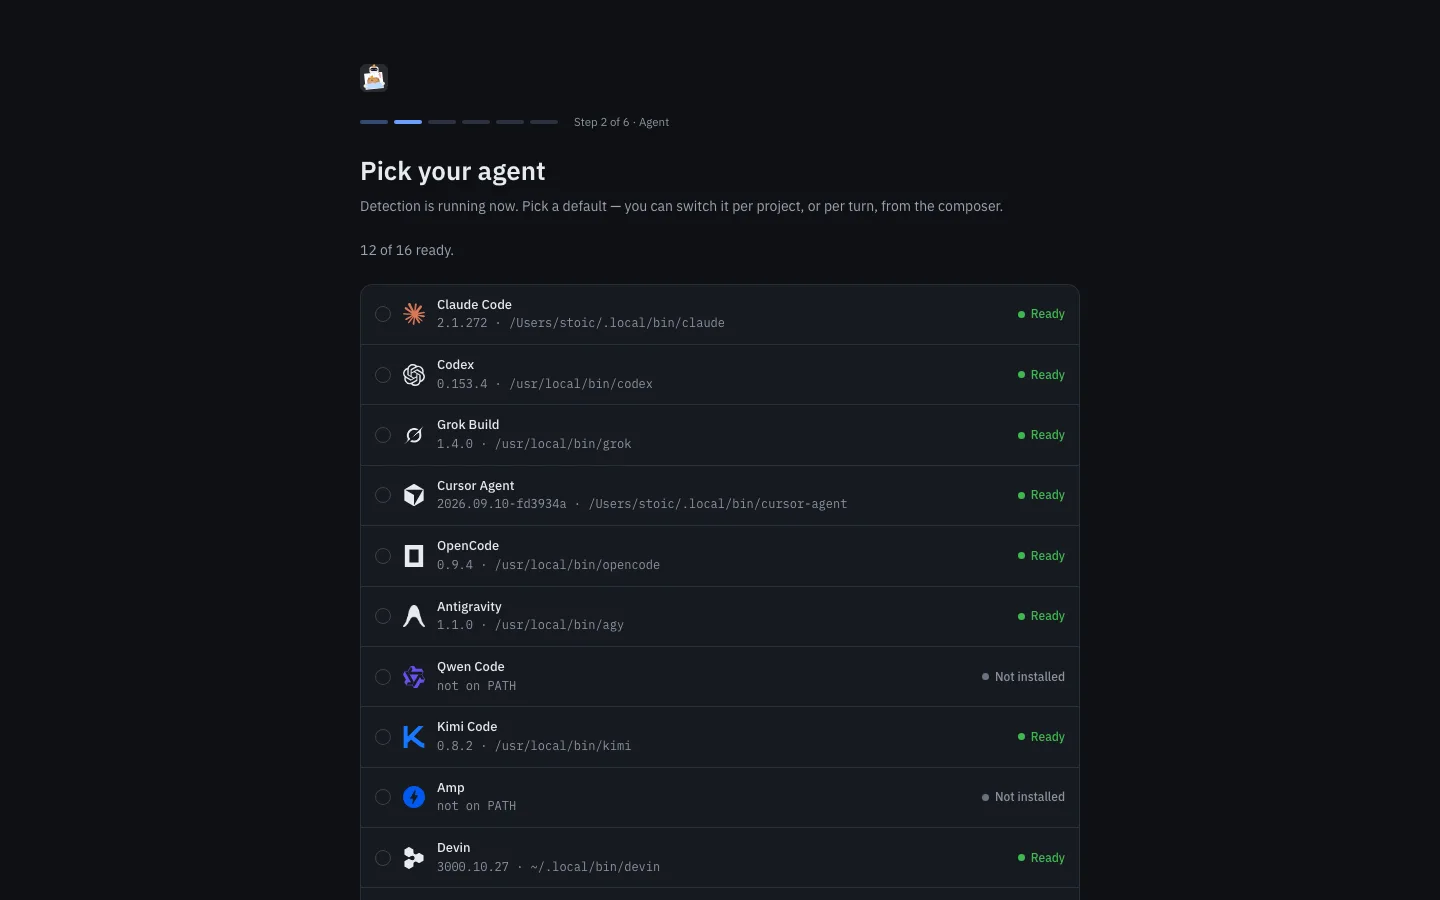The image size is (1440, 900).
Task: Click Grok Build's Ready status
Action: pos(1041,435)
